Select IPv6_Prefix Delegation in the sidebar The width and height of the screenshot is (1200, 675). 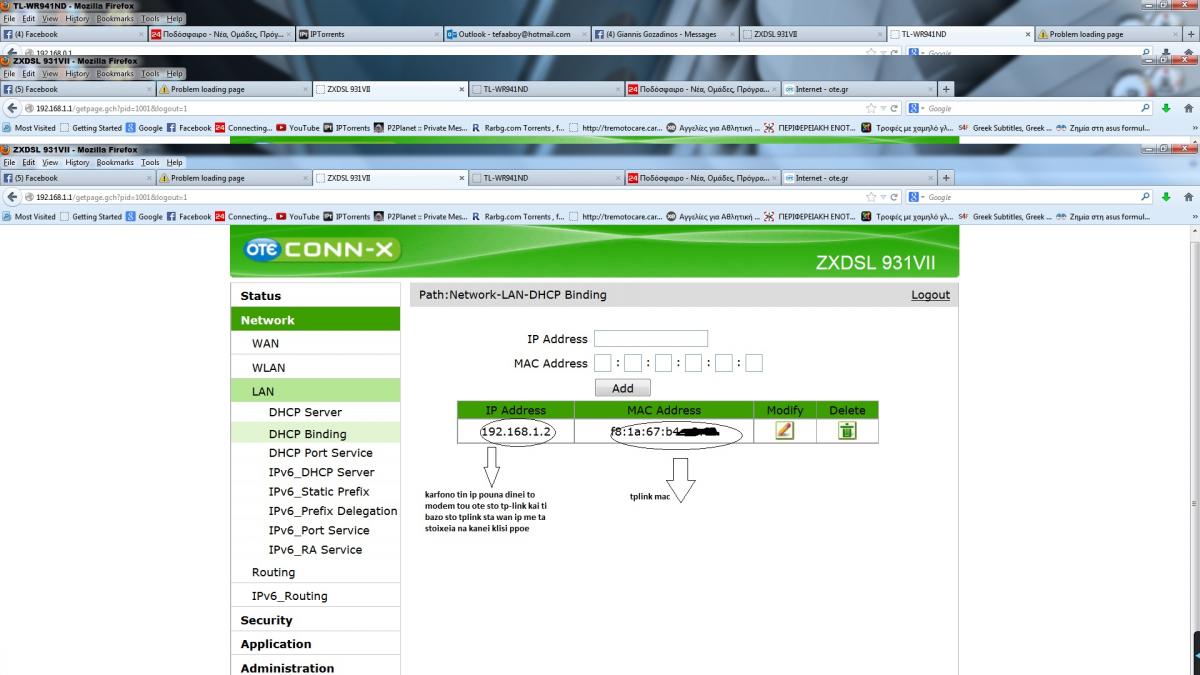(x=332, y=511)
